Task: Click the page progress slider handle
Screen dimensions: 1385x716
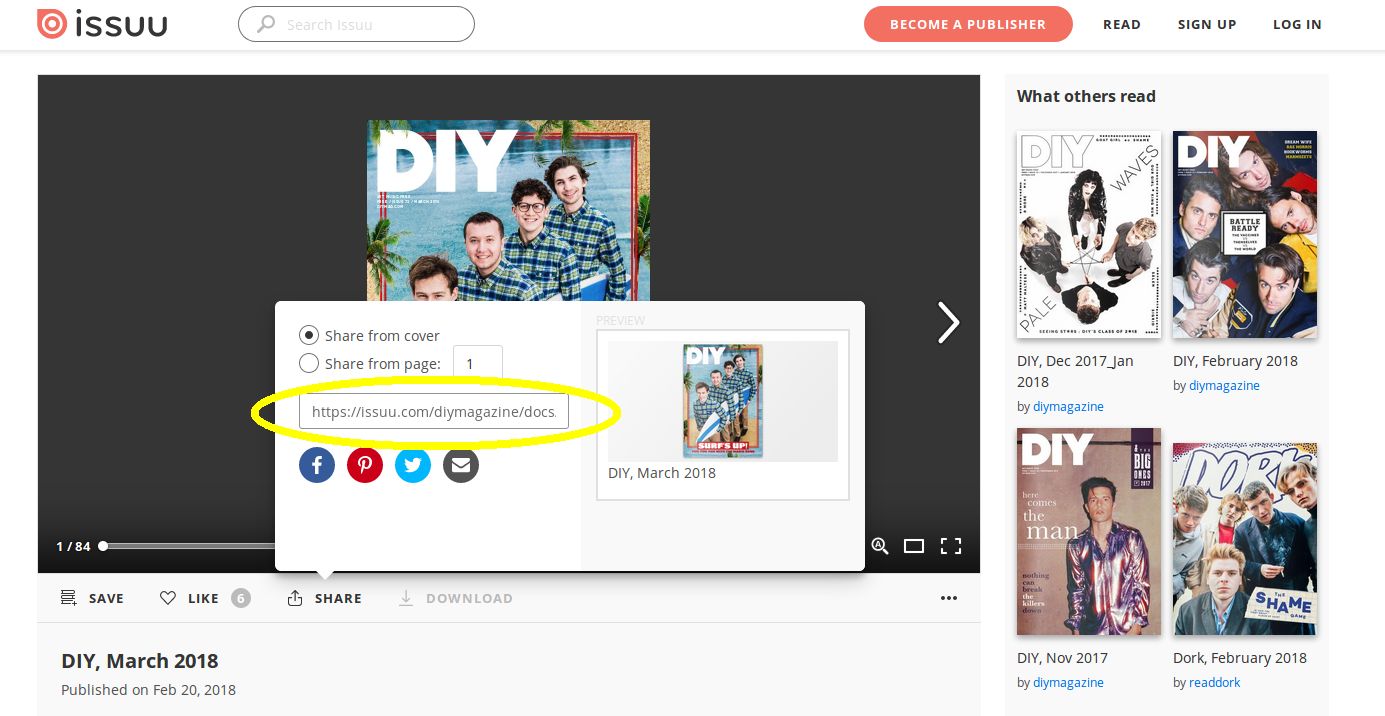Action: point(103,546)
